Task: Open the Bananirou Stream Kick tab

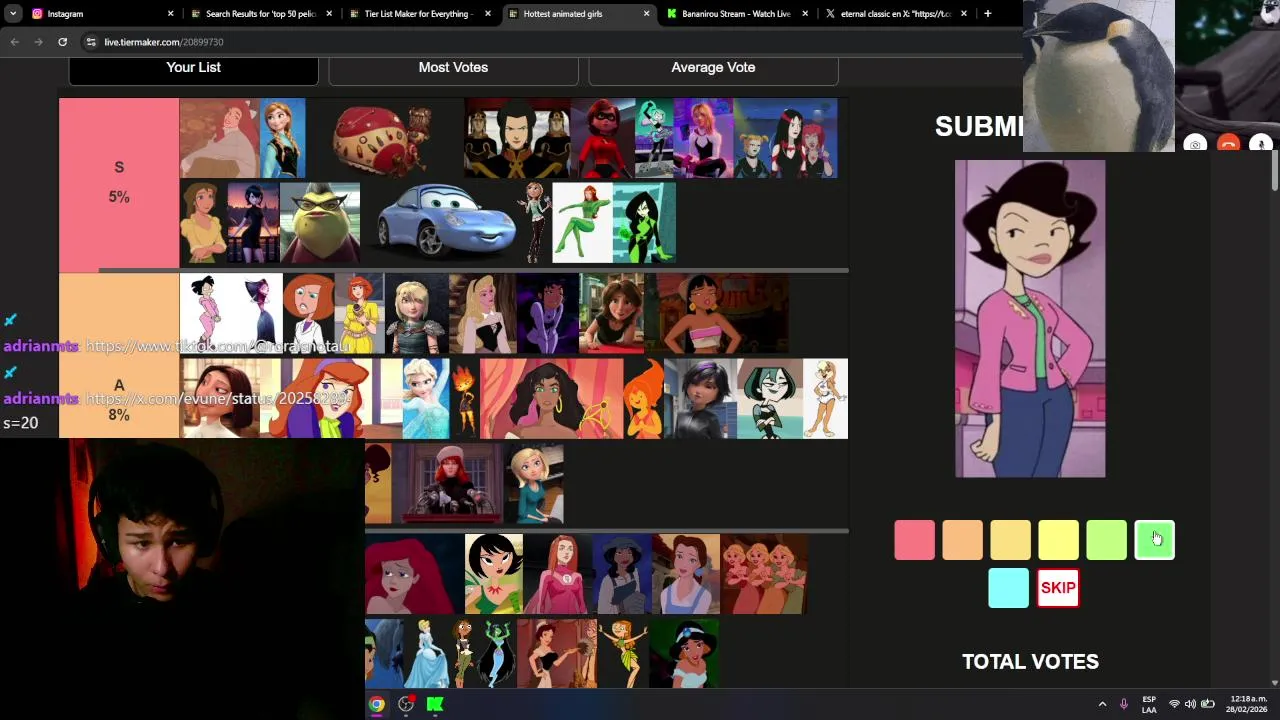Action: tap(737, 14)
